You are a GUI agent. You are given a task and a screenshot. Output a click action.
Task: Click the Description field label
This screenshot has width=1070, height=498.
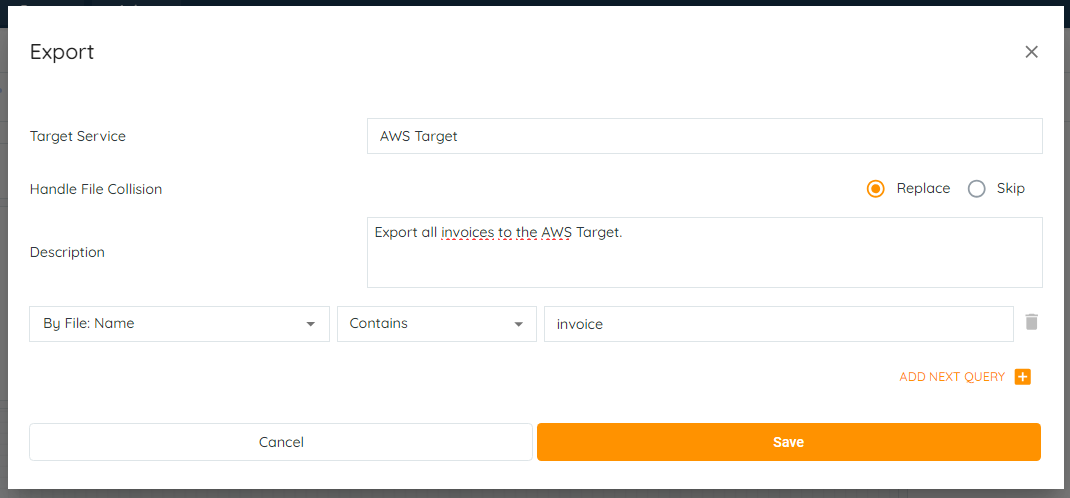pyautogui.click(x=67, y=252)
